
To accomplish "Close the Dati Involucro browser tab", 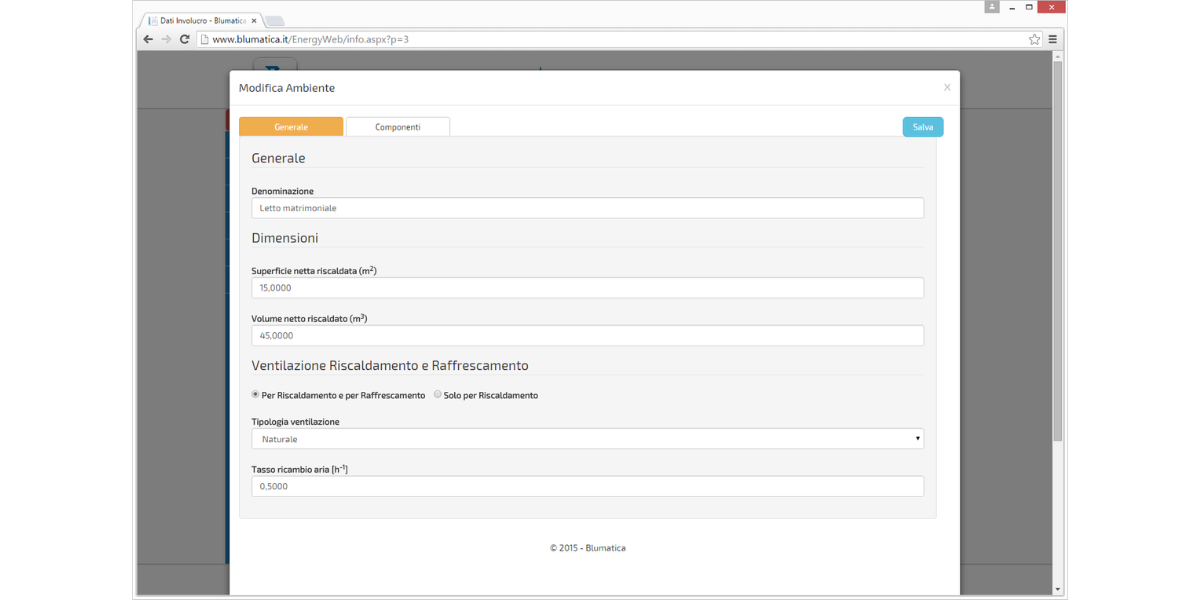I will [x=254, y=20].
